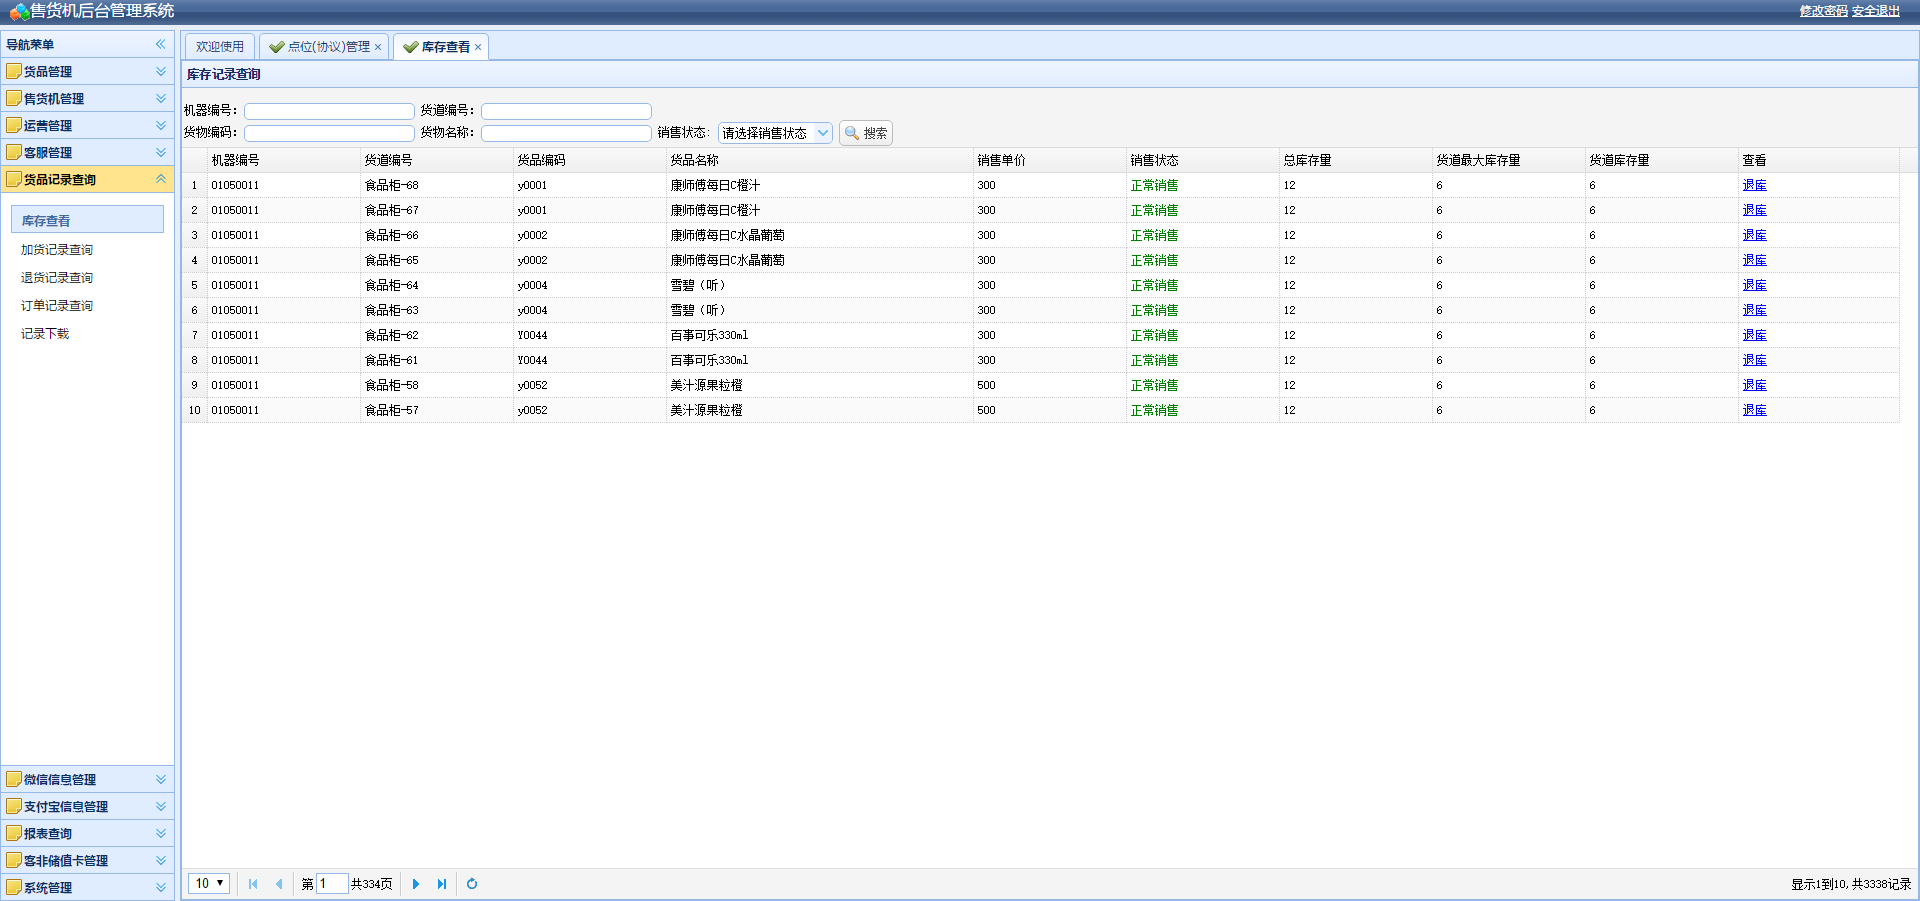This screenshot has width=1920, height=901.
Task: Click folder icon beside 运营管理
Action: click(x=14, y=125)
